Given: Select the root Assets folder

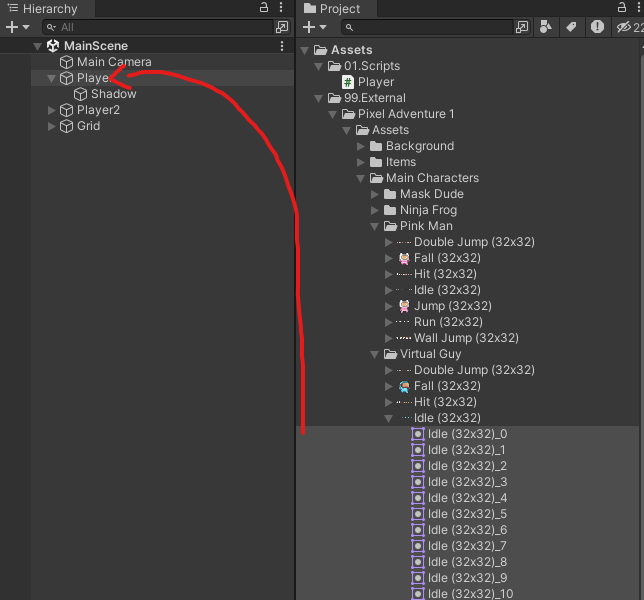Looking at the screenshot, I should pos(352,50).
